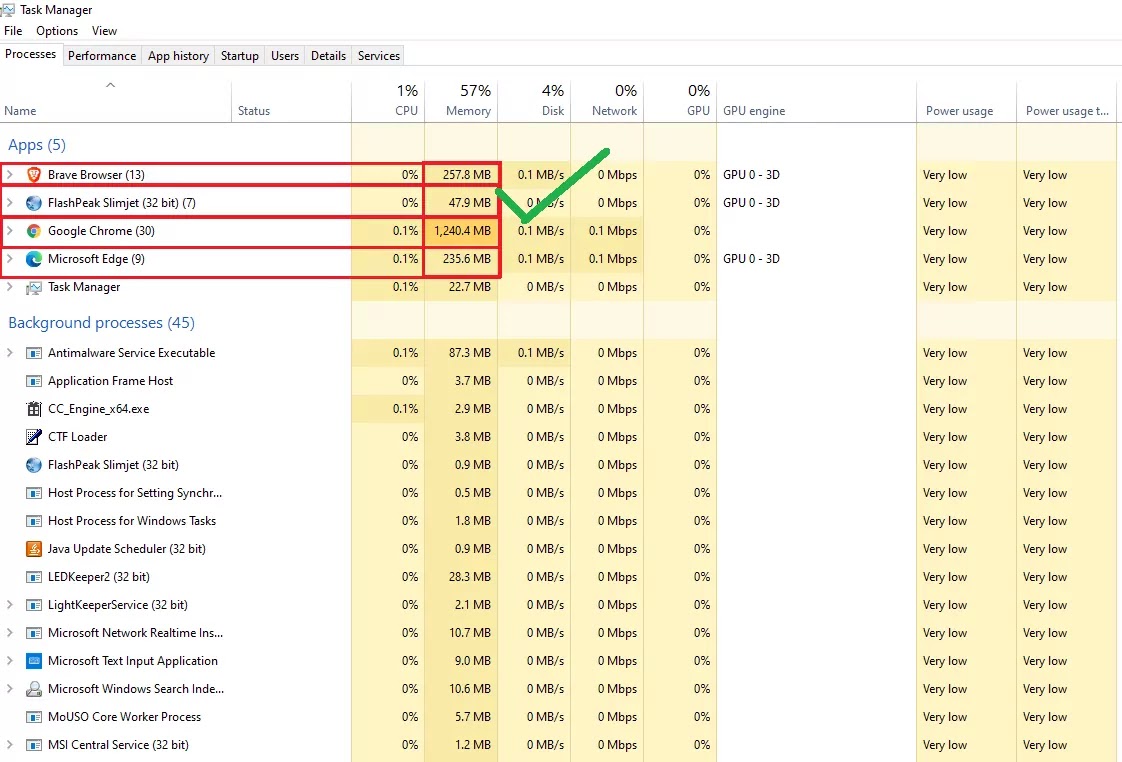This screenshot has height=762, width=1122.
Task: Click the Google Chrome icon
Action: click(x=34, y=230)
